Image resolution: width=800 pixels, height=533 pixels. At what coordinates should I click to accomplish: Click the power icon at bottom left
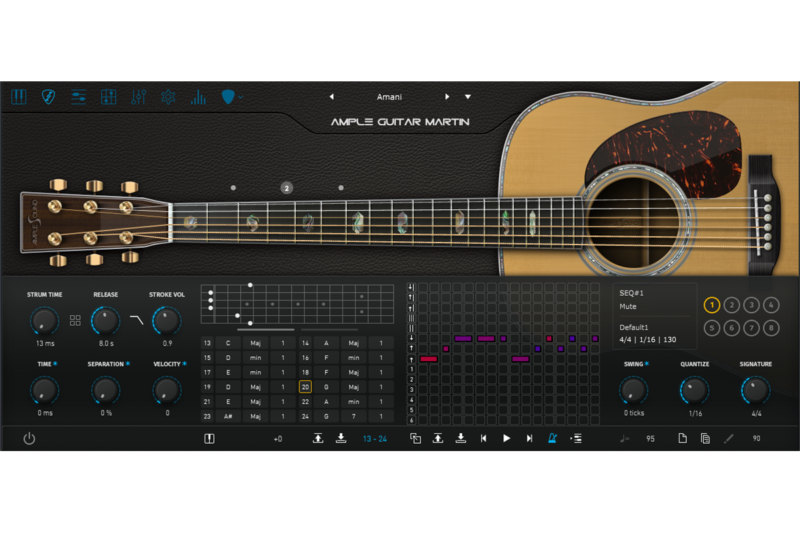coord(29,438)
